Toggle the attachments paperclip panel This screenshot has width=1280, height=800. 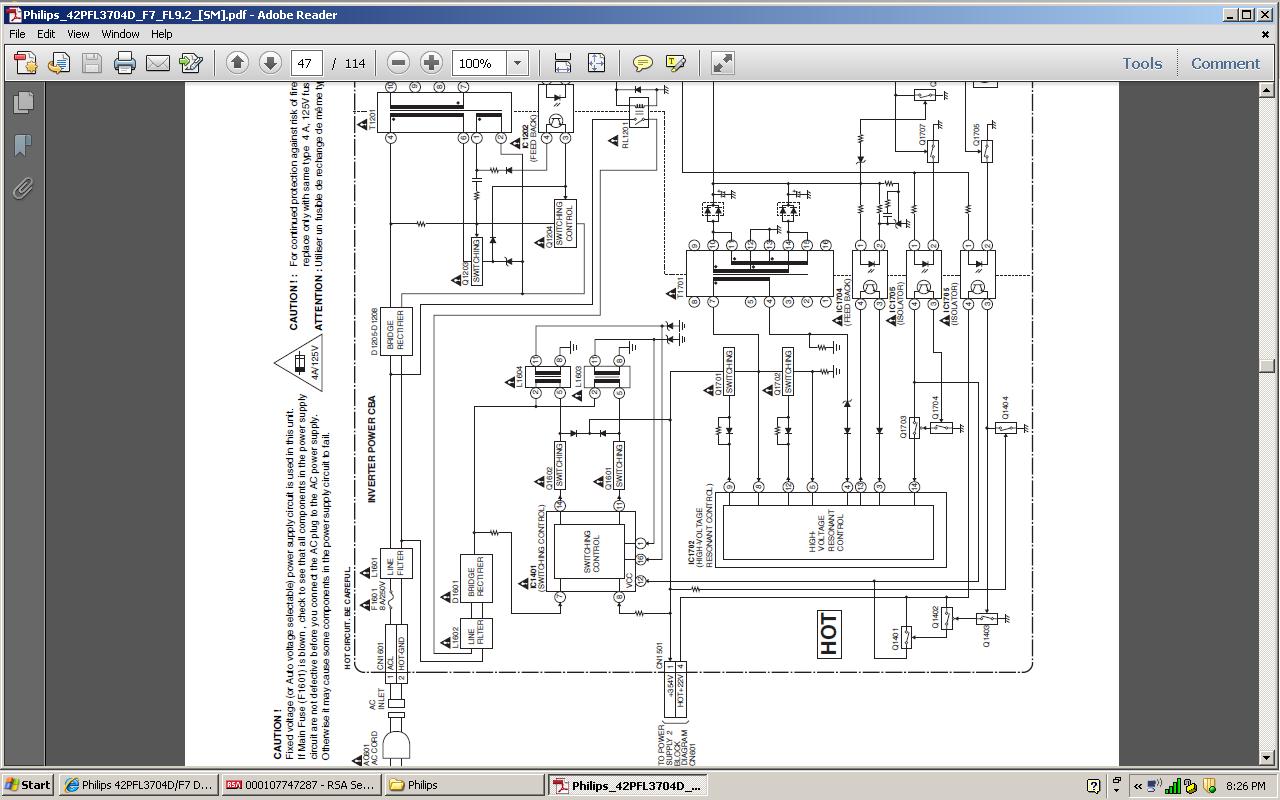(23, 188)
